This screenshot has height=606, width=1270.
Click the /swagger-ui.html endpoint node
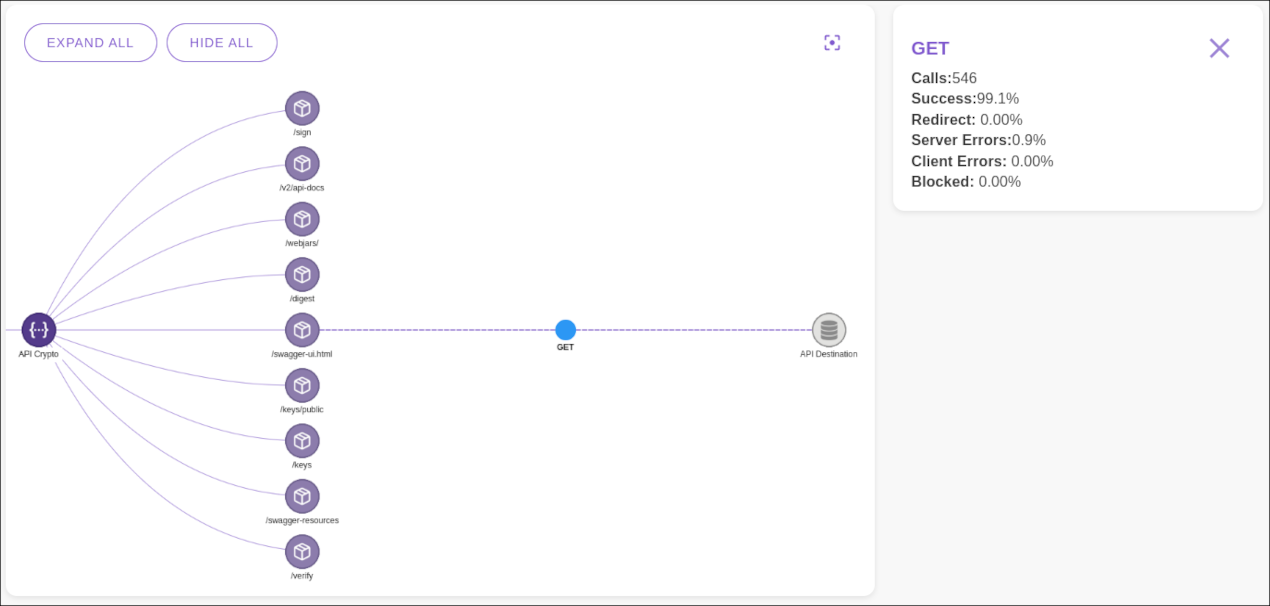click(x=302, y=330)
